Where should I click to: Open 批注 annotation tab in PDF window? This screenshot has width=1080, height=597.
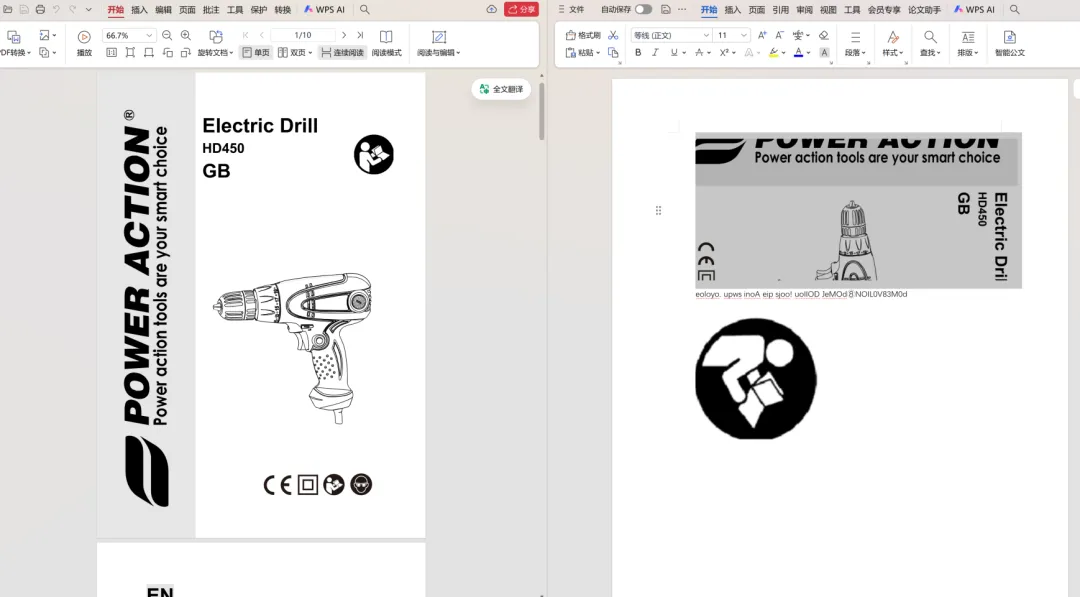(x=211, y=10)
